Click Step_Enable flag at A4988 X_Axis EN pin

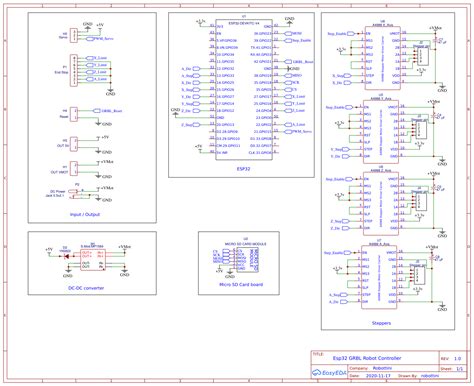click(x=341, y=34)
